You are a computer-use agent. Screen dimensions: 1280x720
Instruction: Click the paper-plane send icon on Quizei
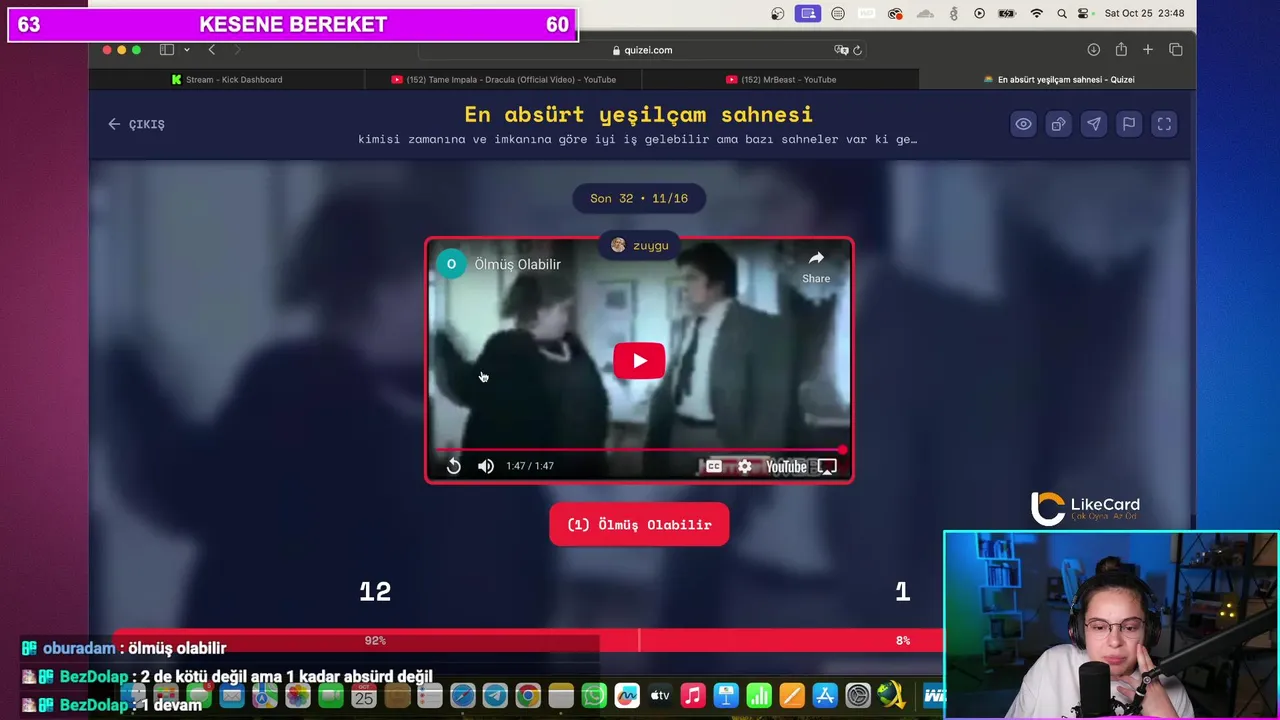click(x=1093, y=124)
